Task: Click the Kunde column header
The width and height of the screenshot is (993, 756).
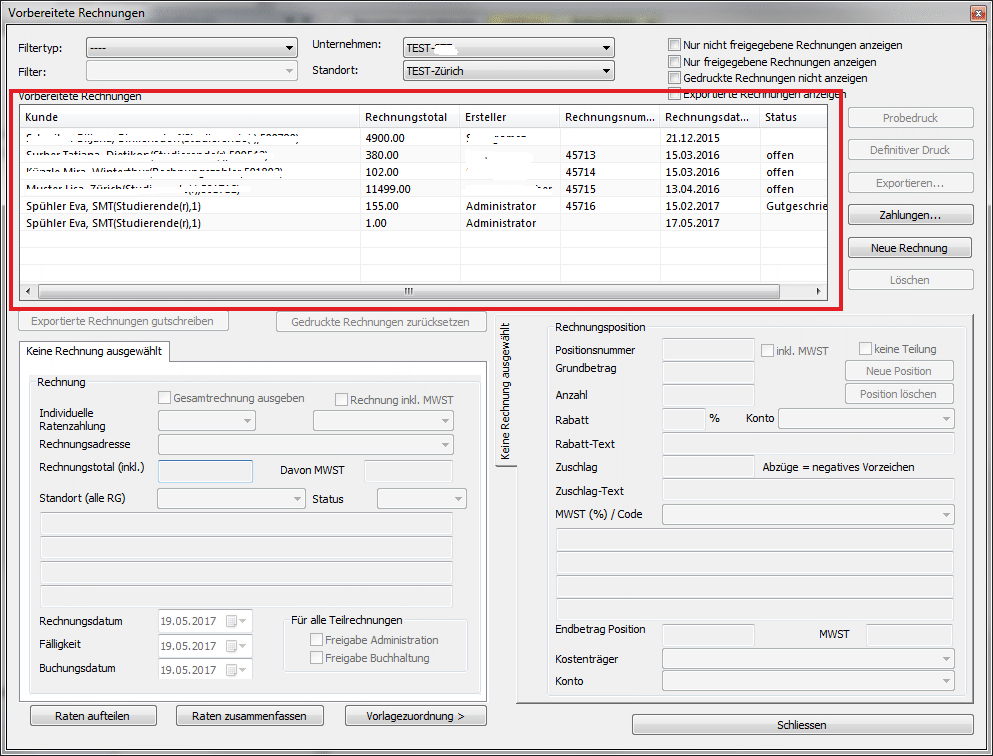Action: coord(190,117)
